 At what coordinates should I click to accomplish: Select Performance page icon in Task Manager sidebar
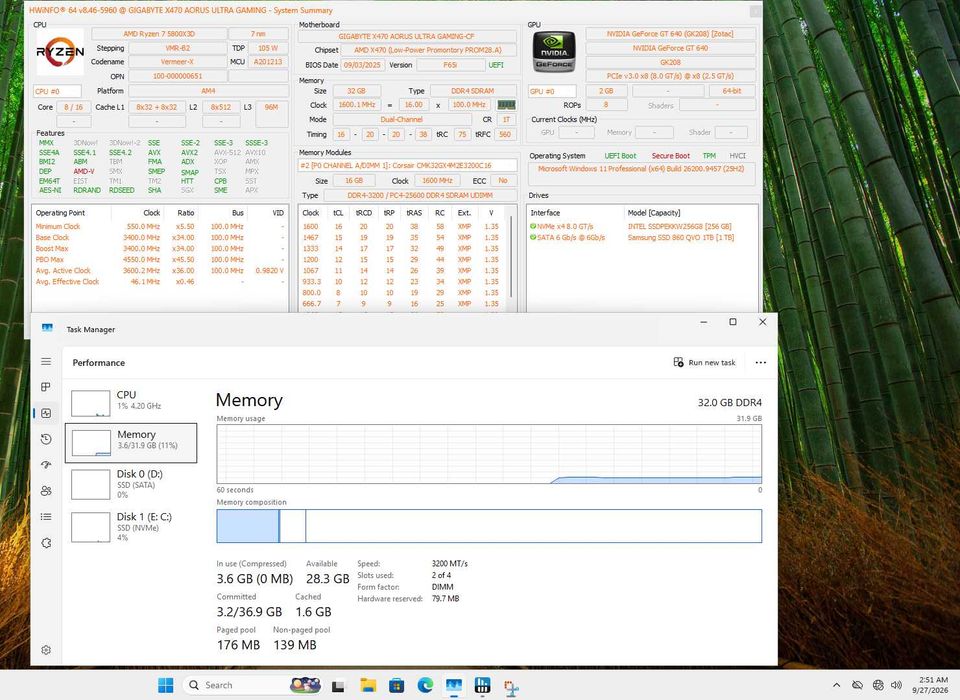pos(46,413)
